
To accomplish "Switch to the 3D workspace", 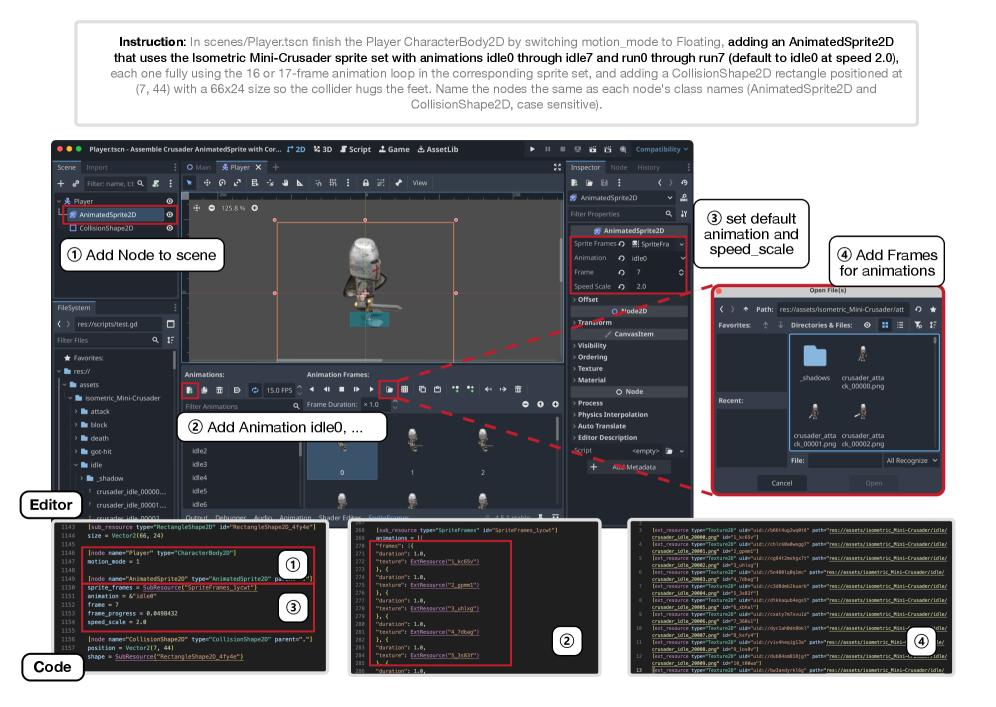I will (x=323, y=149).
